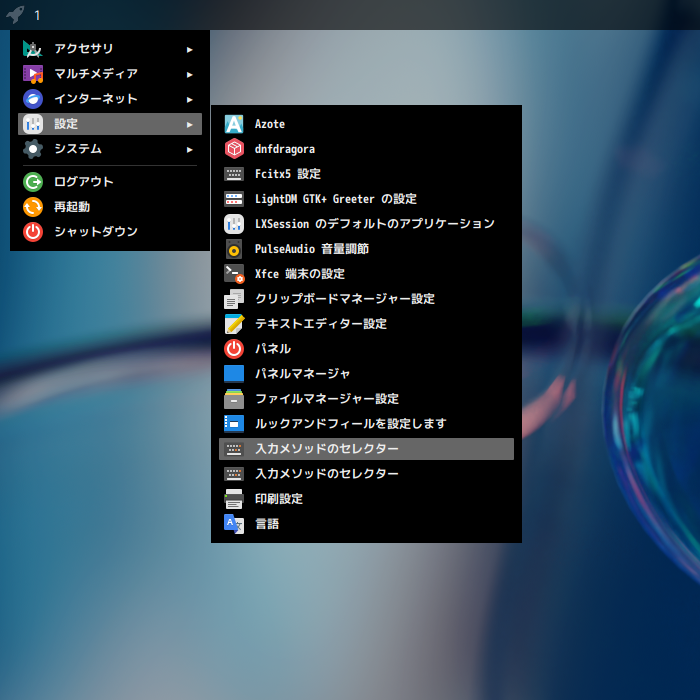700x700 pixels.
Task: Click the red power icon for パネル
Action: [234, 349]
